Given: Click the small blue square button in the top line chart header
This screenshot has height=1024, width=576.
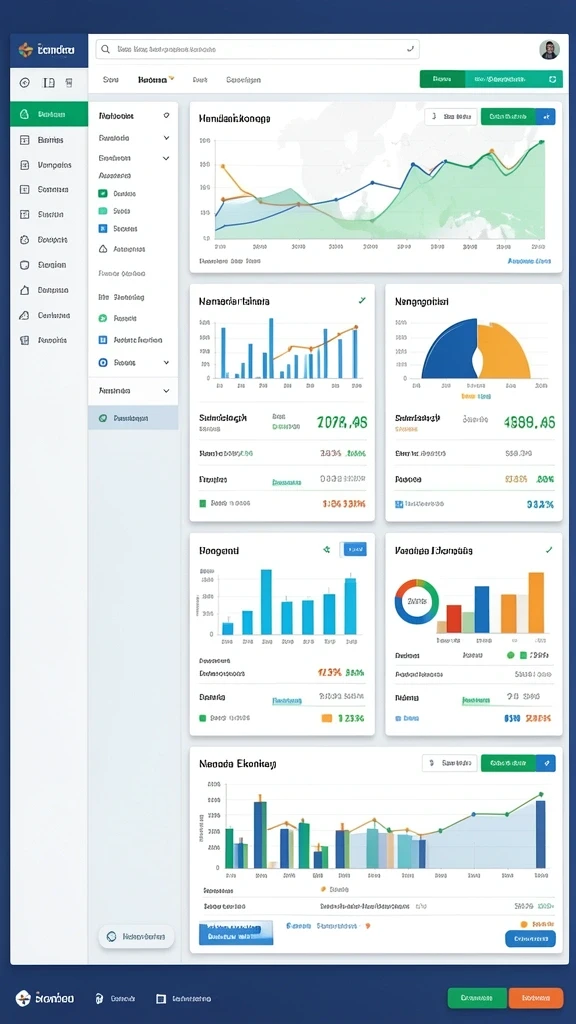Looking at the screenshot, I should [x=545, y=117].
